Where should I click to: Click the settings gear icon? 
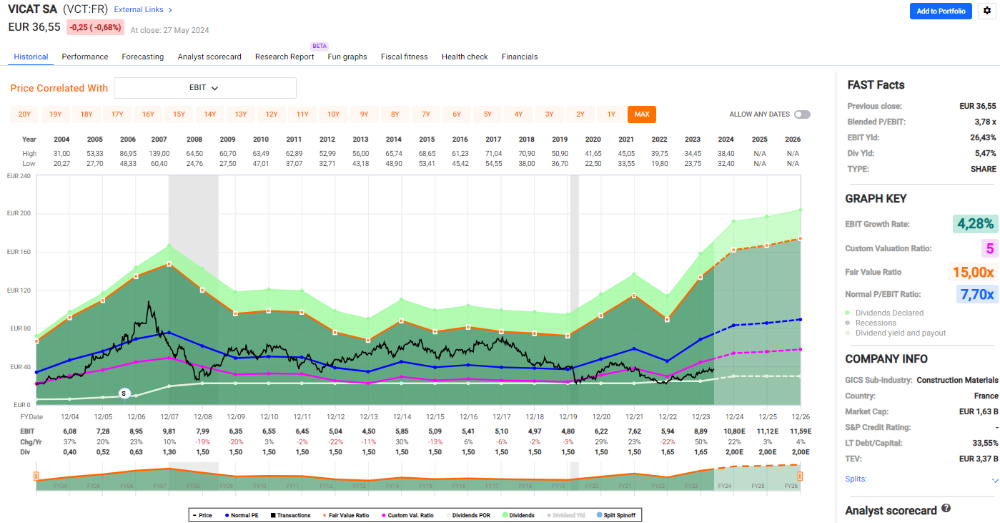(x=987, y=11)
